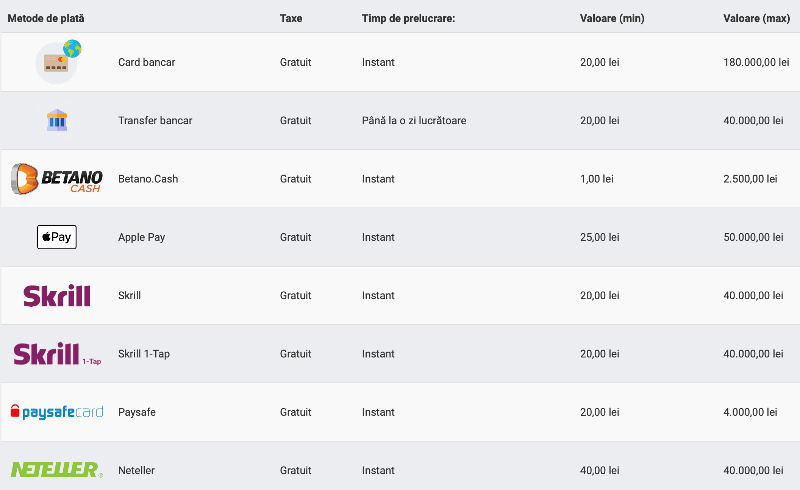The height and width of the screenshot is (490, 800).
Task: Click the paysafecard logo
Action: pyautogui.click(x=57, y=412)
